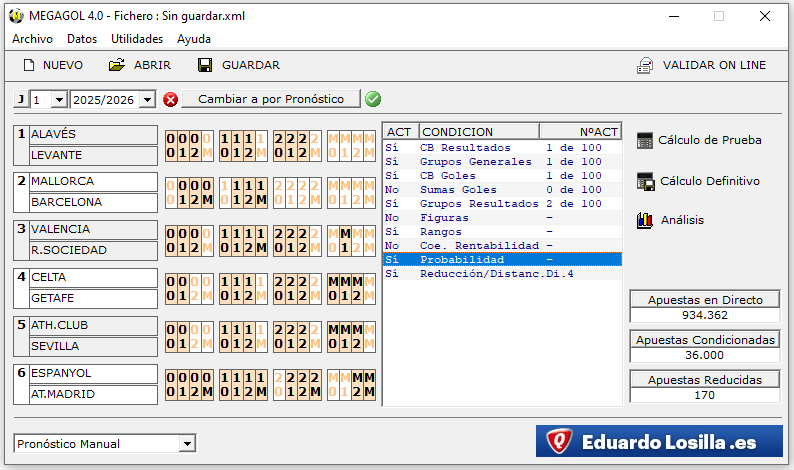Save with the GUARDAR floppy icon
The height and width of the screenshot is (470, 794).
coord(205,65)
